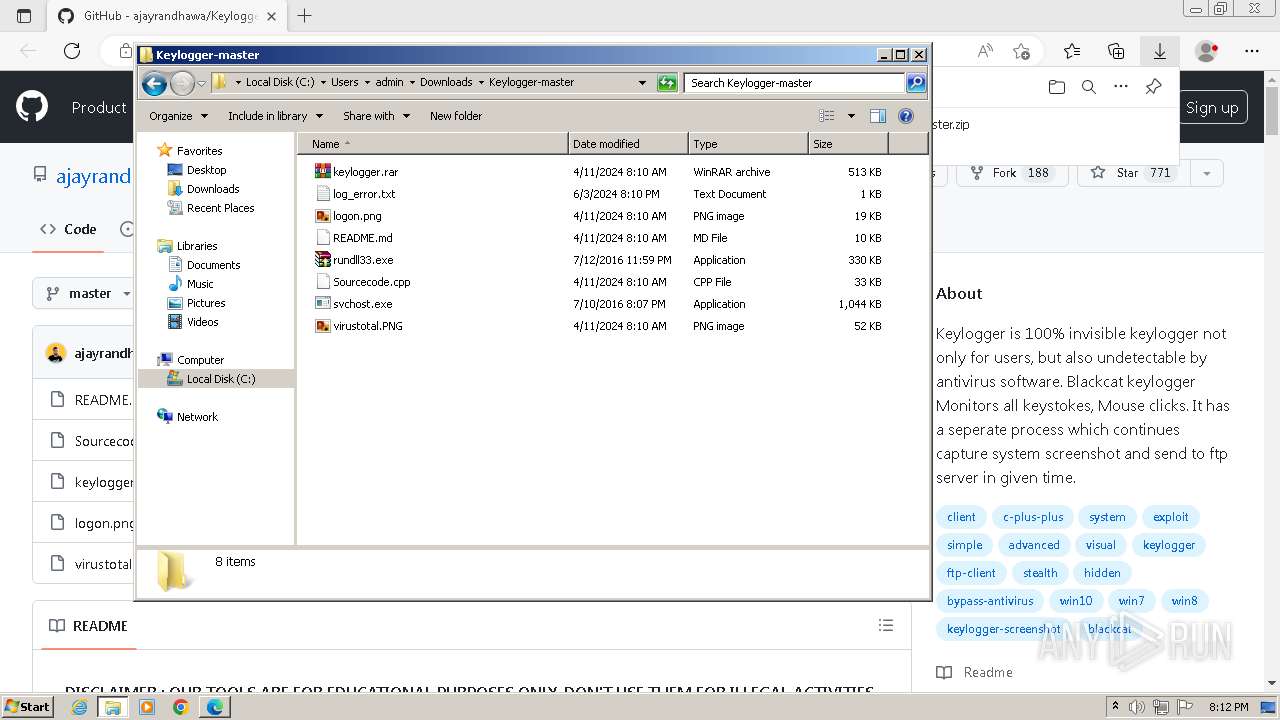Viewport: 1280px width, 720px height.
Task: Select README.md file in Explorer
Action: point(362,238)
